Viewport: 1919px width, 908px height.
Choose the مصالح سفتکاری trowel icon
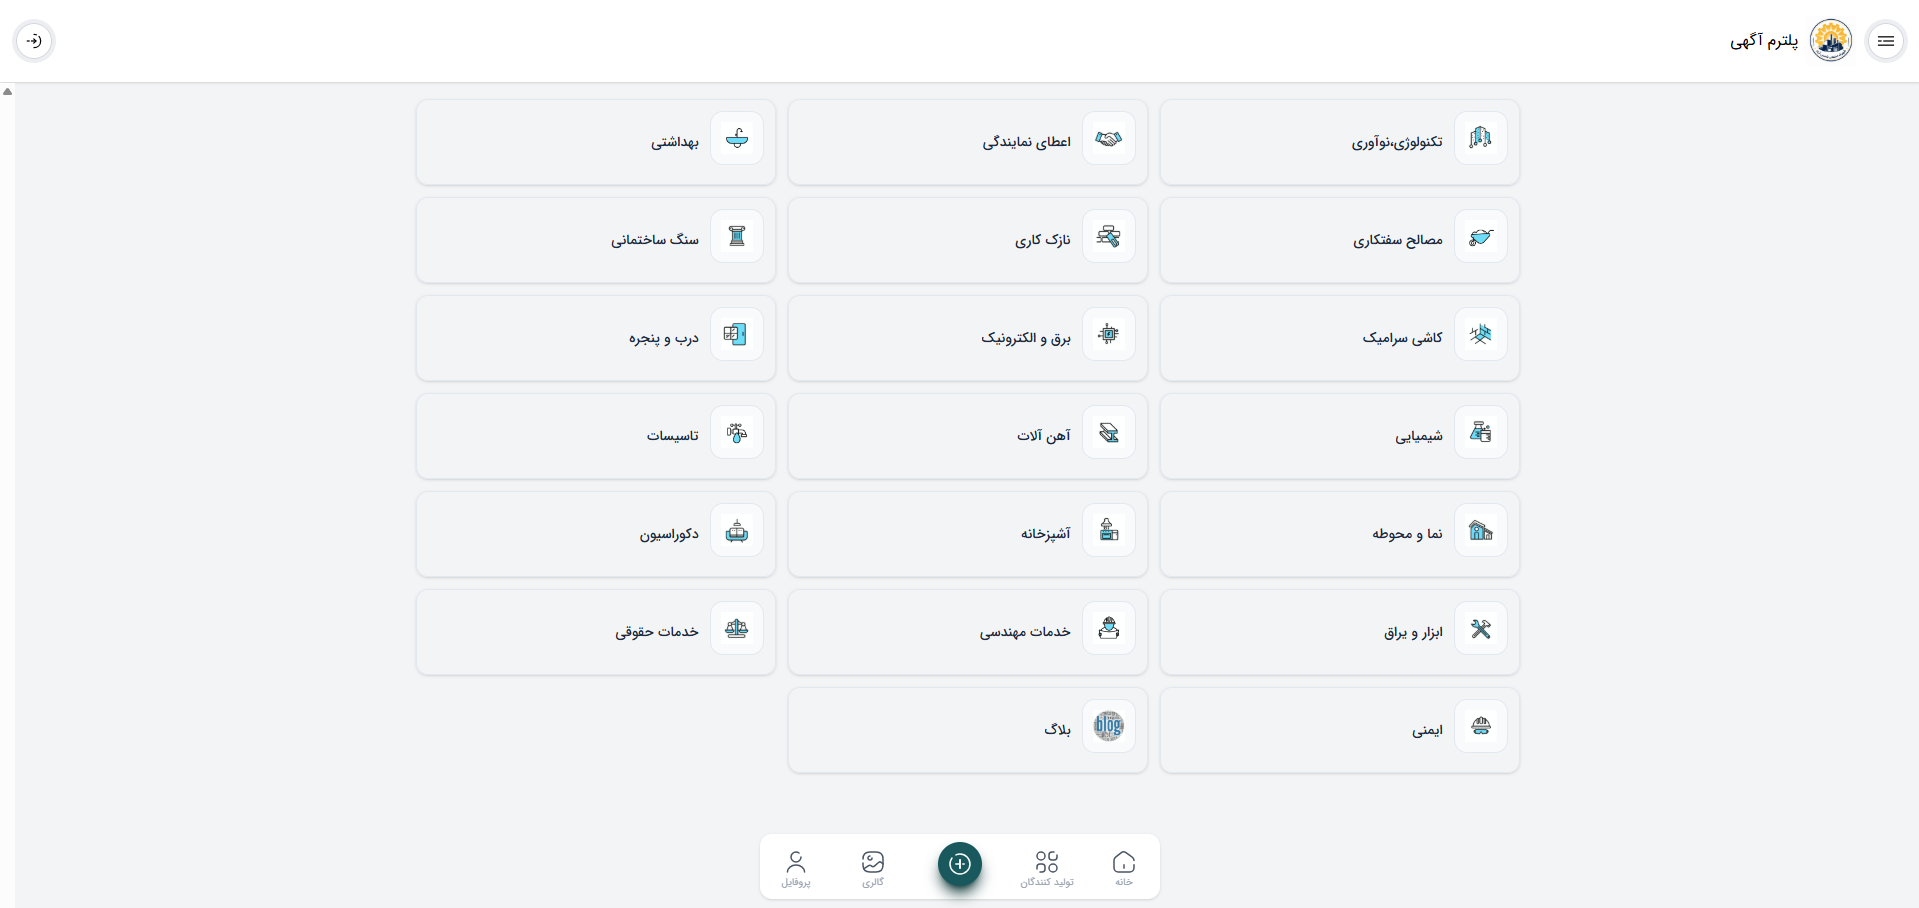pyautogui.click(x=1480, y=236)
